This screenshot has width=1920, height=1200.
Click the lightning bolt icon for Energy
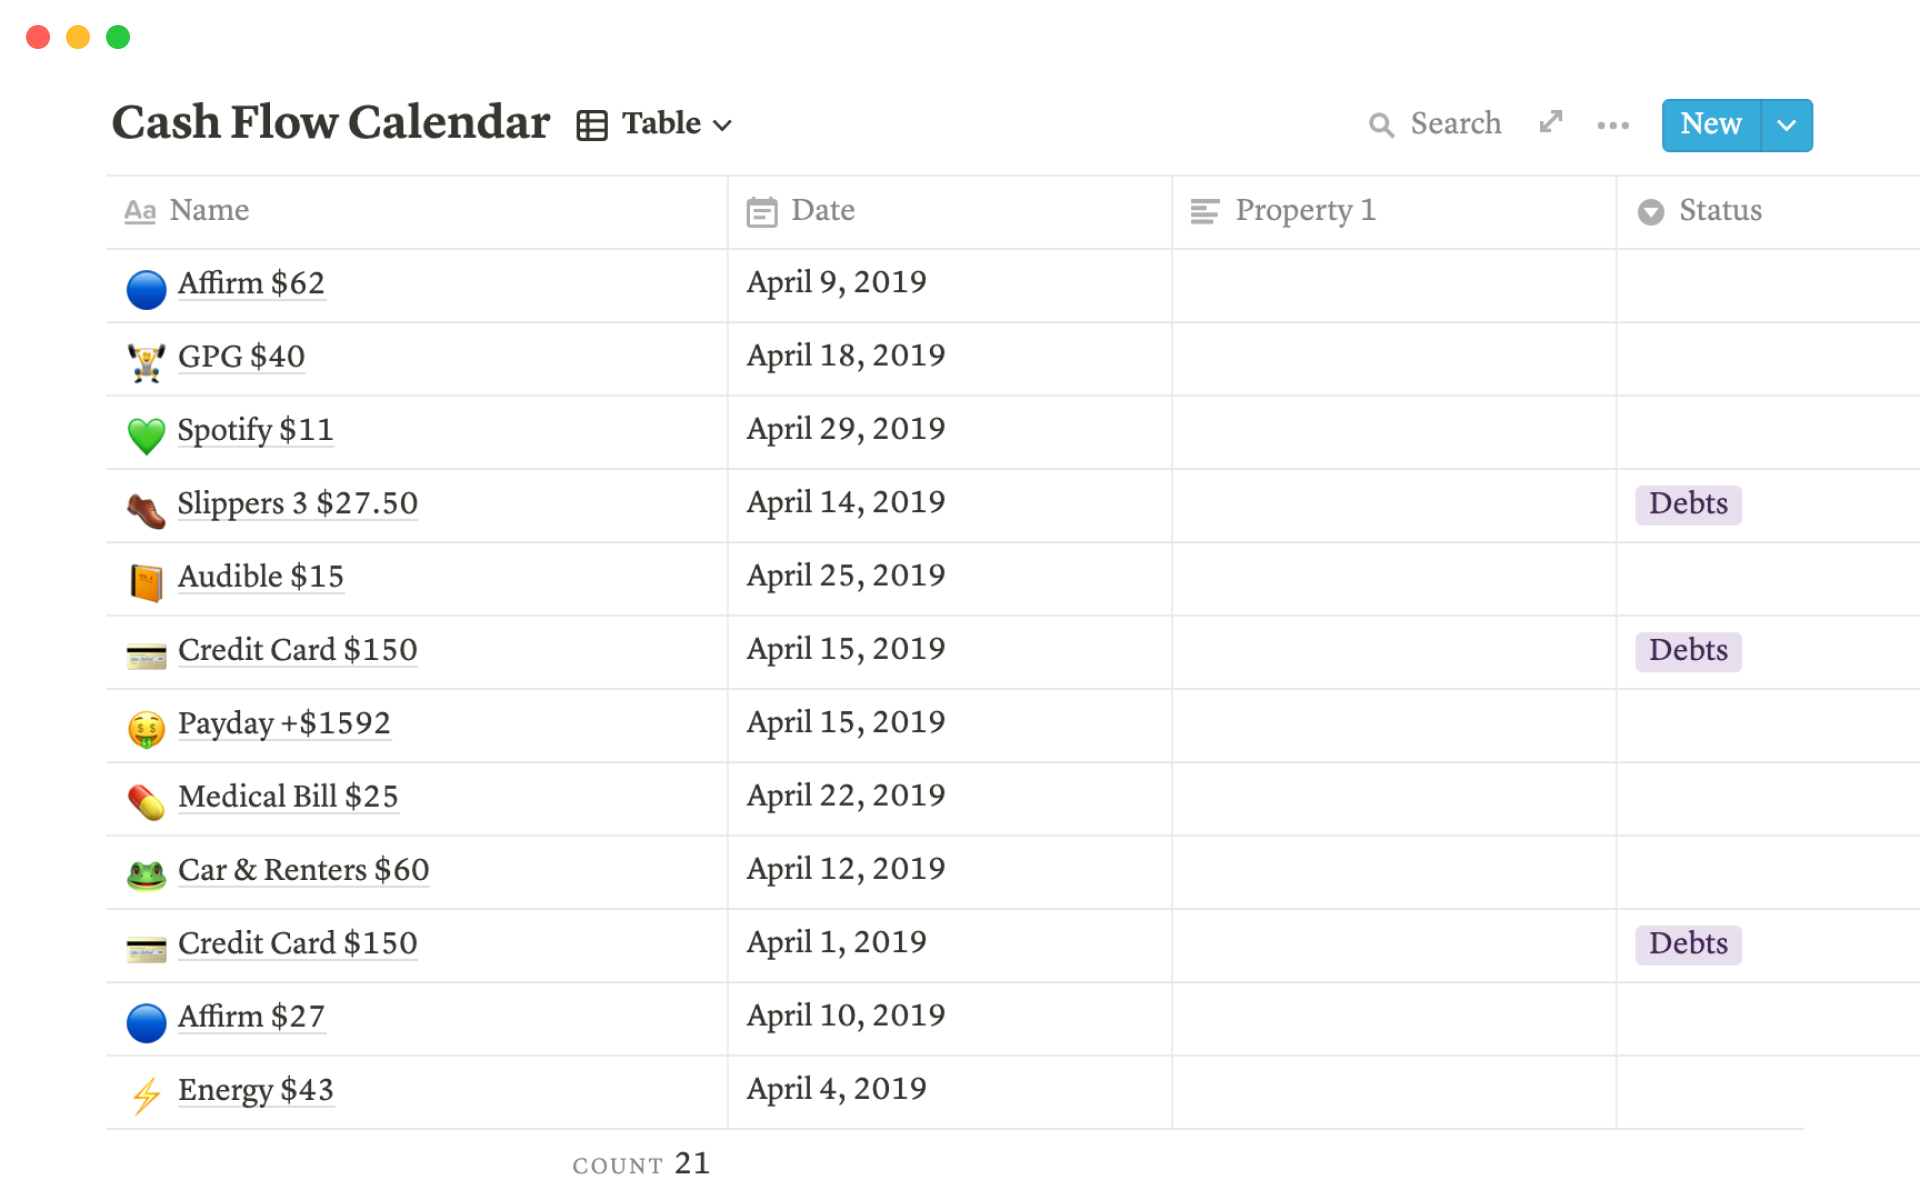pos(146,1095)
